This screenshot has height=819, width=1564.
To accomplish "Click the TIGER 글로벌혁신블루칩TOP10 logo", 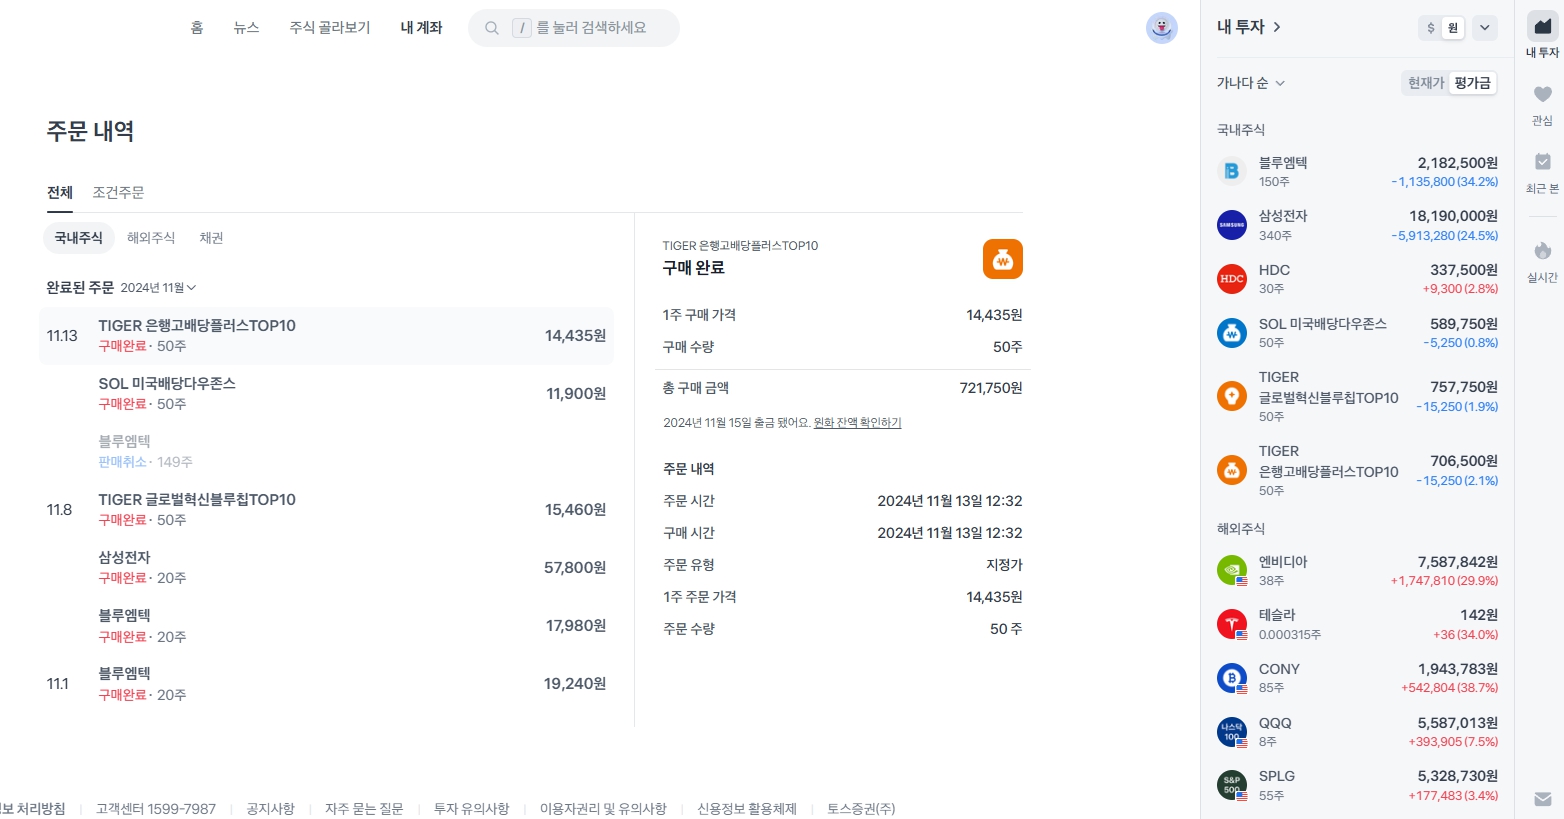I will (x=1232, y=396).
